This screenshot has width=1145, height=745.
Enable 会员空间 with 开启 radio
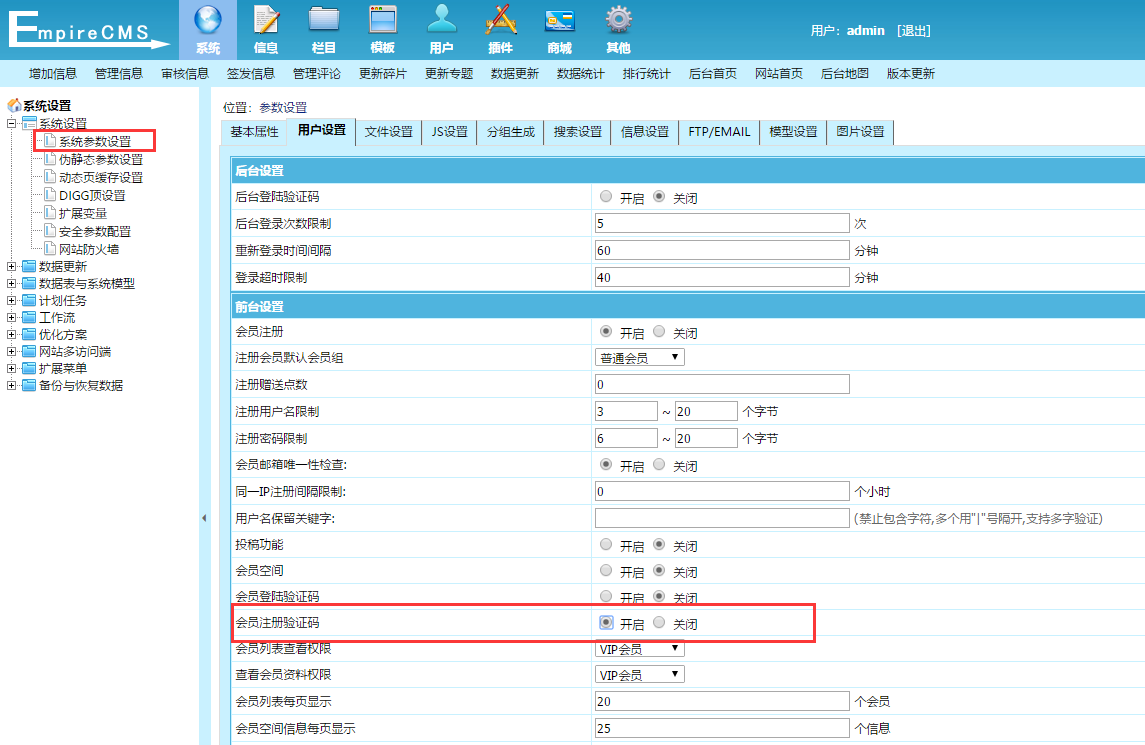pos(605,570)
